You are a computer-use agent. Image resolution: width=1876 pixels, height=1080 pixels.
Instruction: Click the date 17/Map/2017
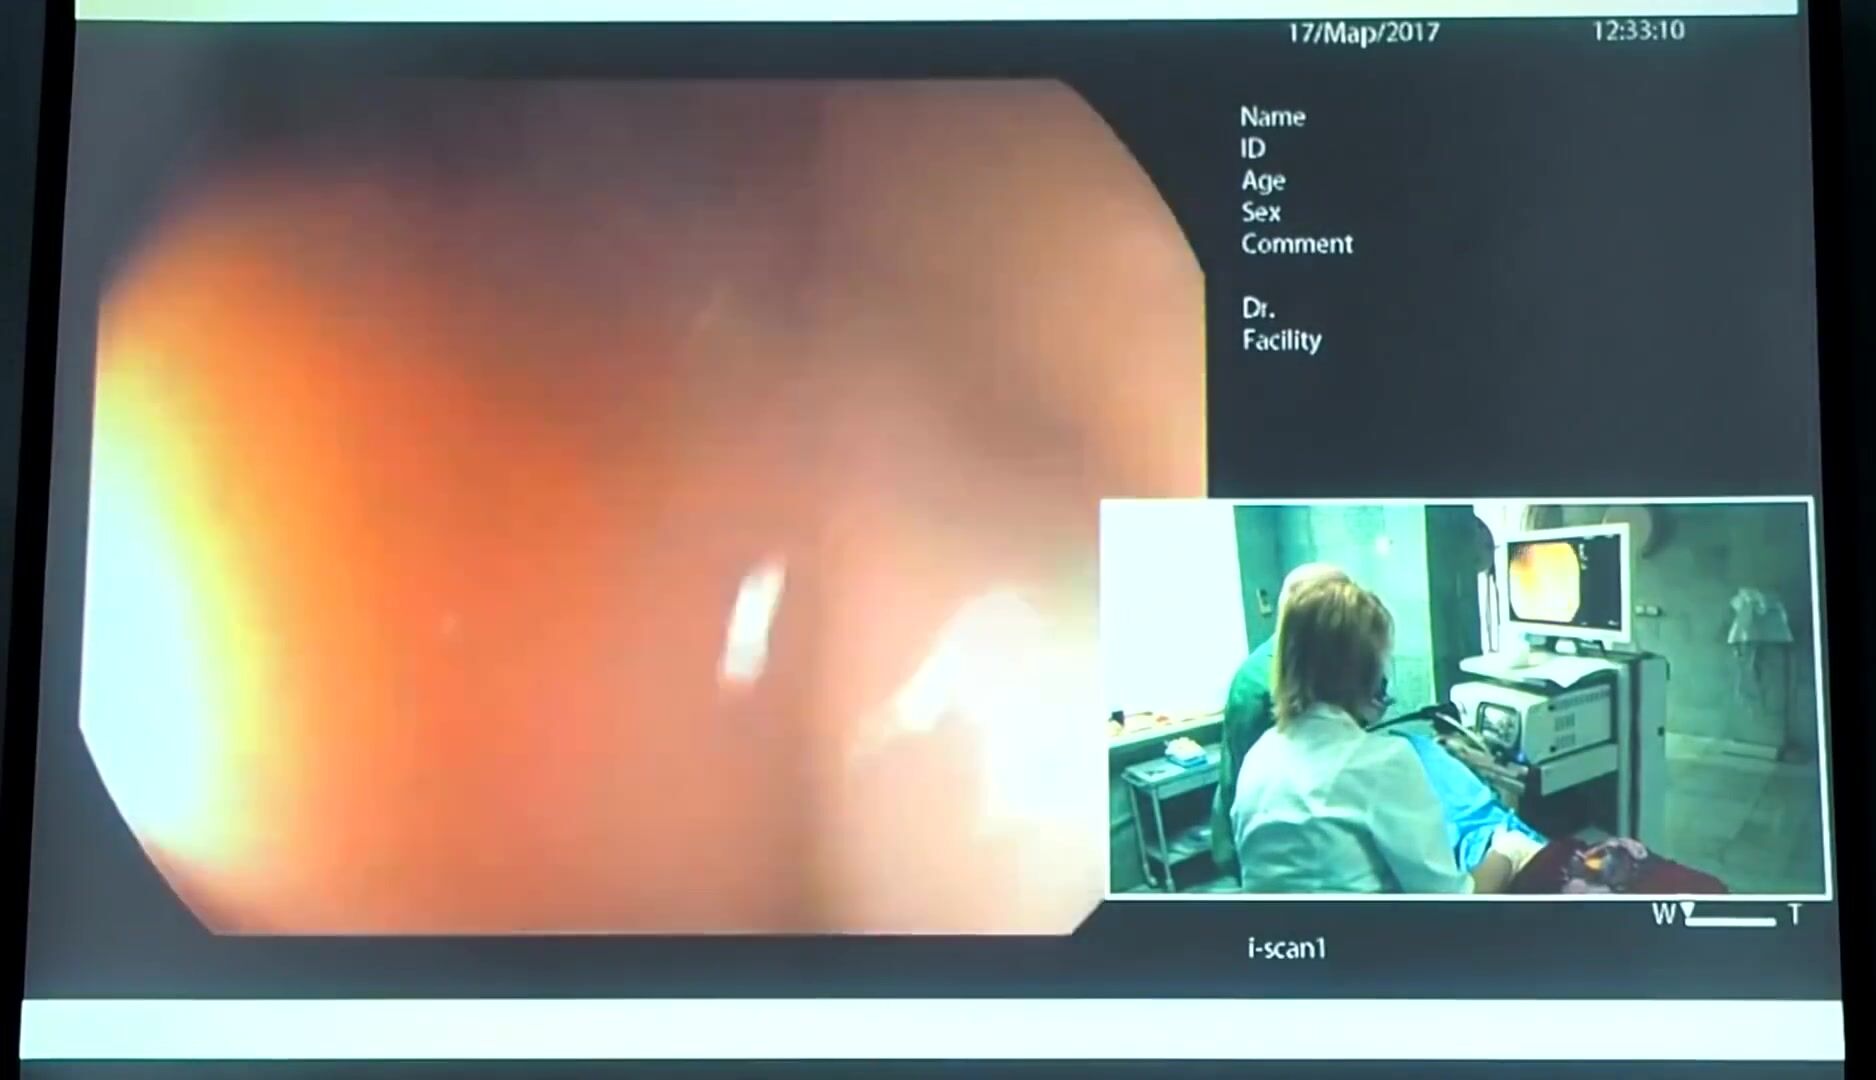[x=1363, y=33]
